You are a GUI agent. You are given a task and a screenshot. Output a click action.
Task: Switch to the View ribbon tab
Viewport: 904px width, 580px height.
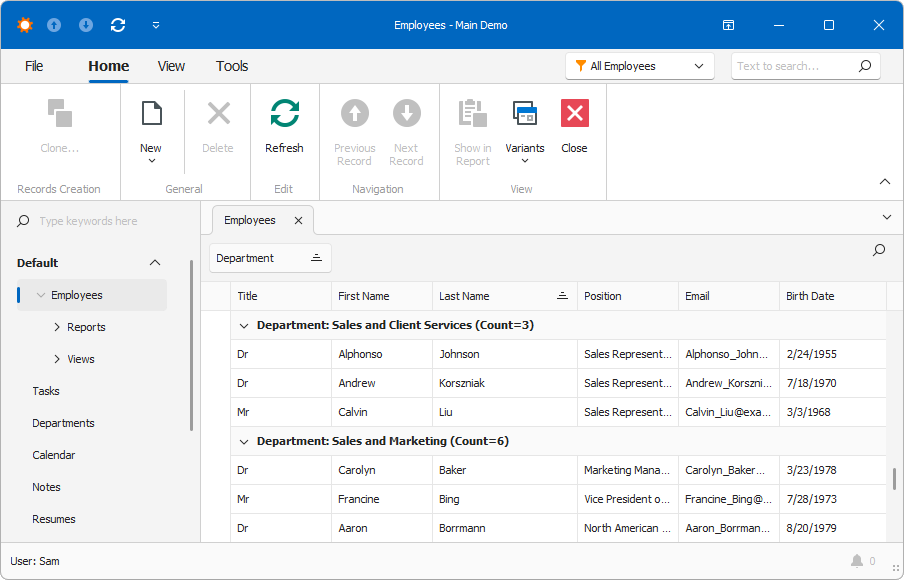tap(171, 65)
